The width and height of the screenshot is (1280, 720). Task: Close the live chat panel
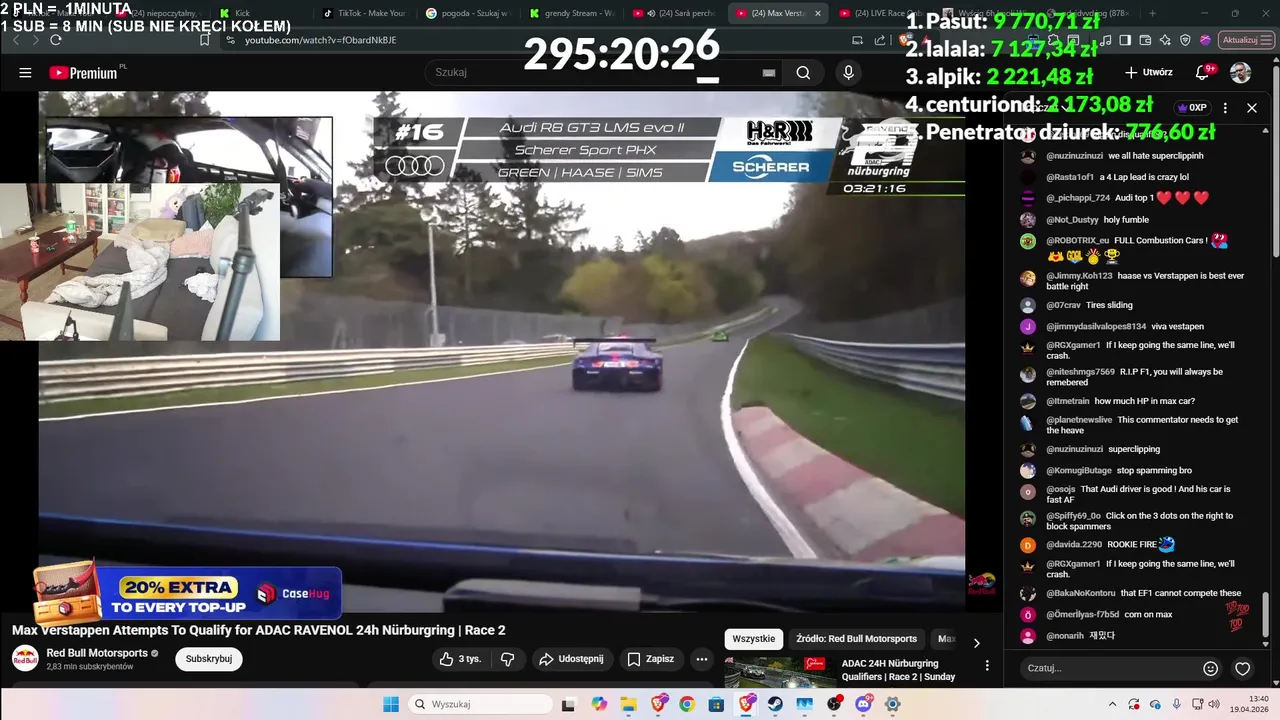1252,108
